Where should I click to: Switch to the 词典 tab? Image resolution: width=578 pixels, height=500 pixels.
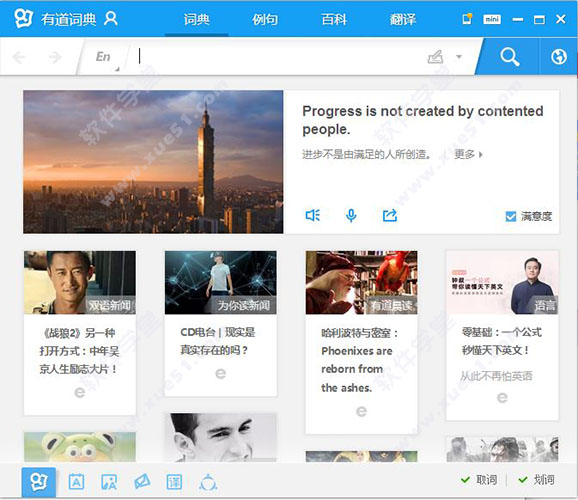[x=196, y=19]
